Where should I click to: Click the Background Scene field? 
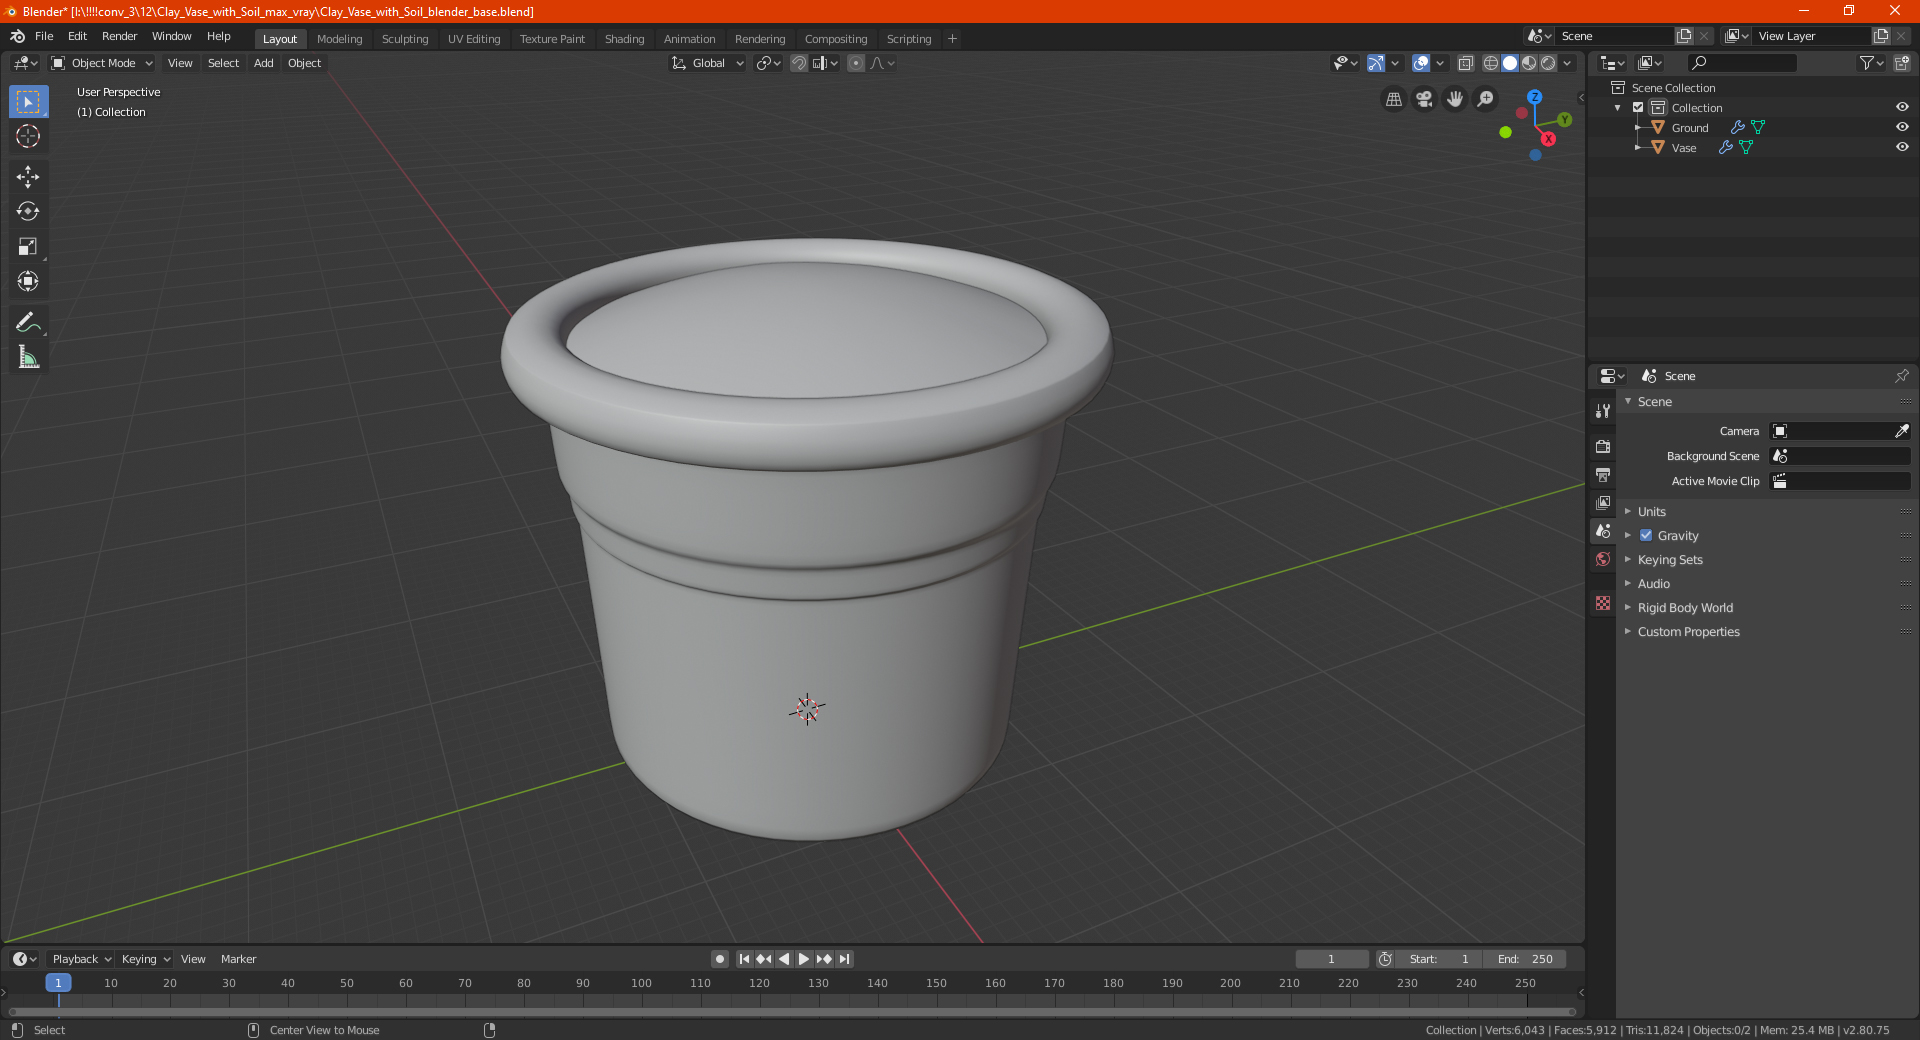tap(1840, 456)
